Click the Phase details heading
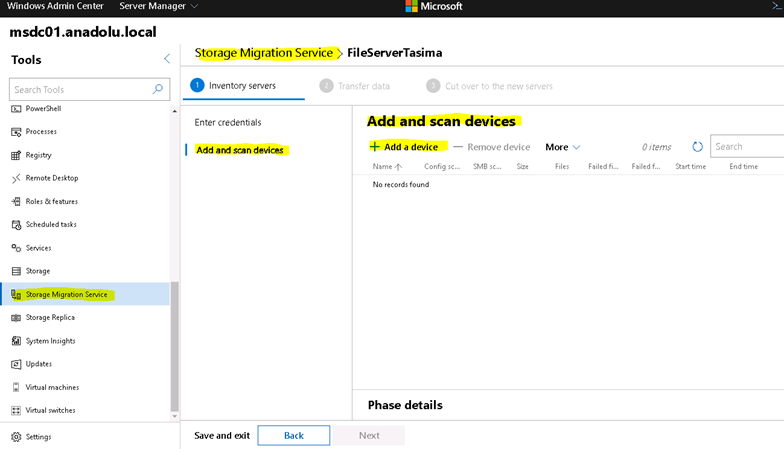 [x=405, y=405]
